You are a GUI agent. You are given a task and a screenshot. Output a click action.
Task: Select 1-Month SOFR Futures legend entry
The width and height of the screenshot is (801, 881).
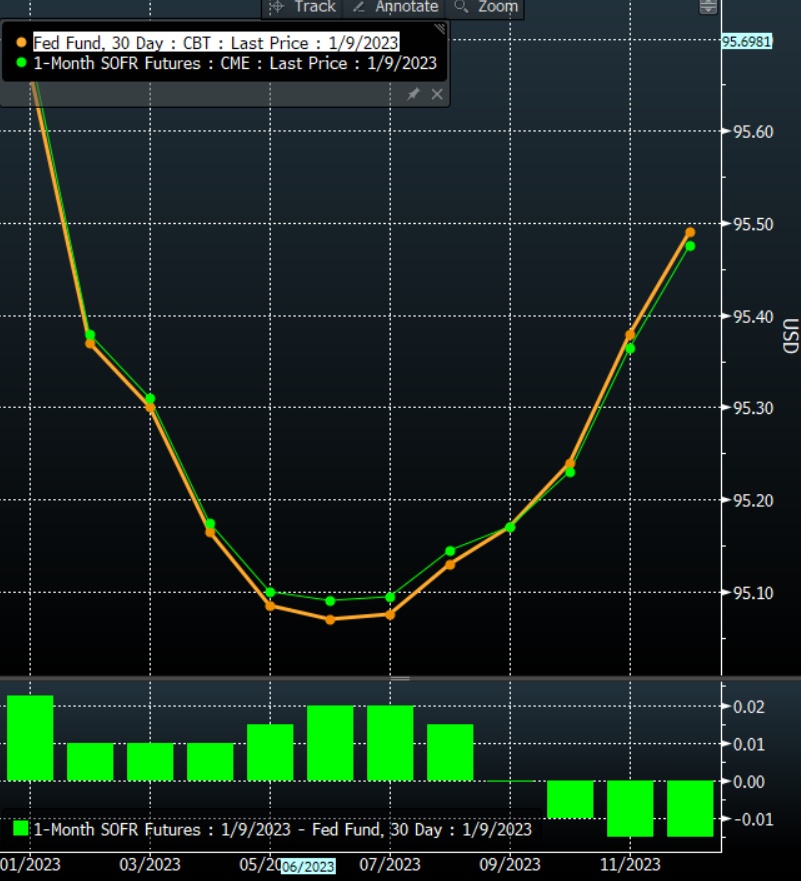pyautogui.click(x=235, y=63)
